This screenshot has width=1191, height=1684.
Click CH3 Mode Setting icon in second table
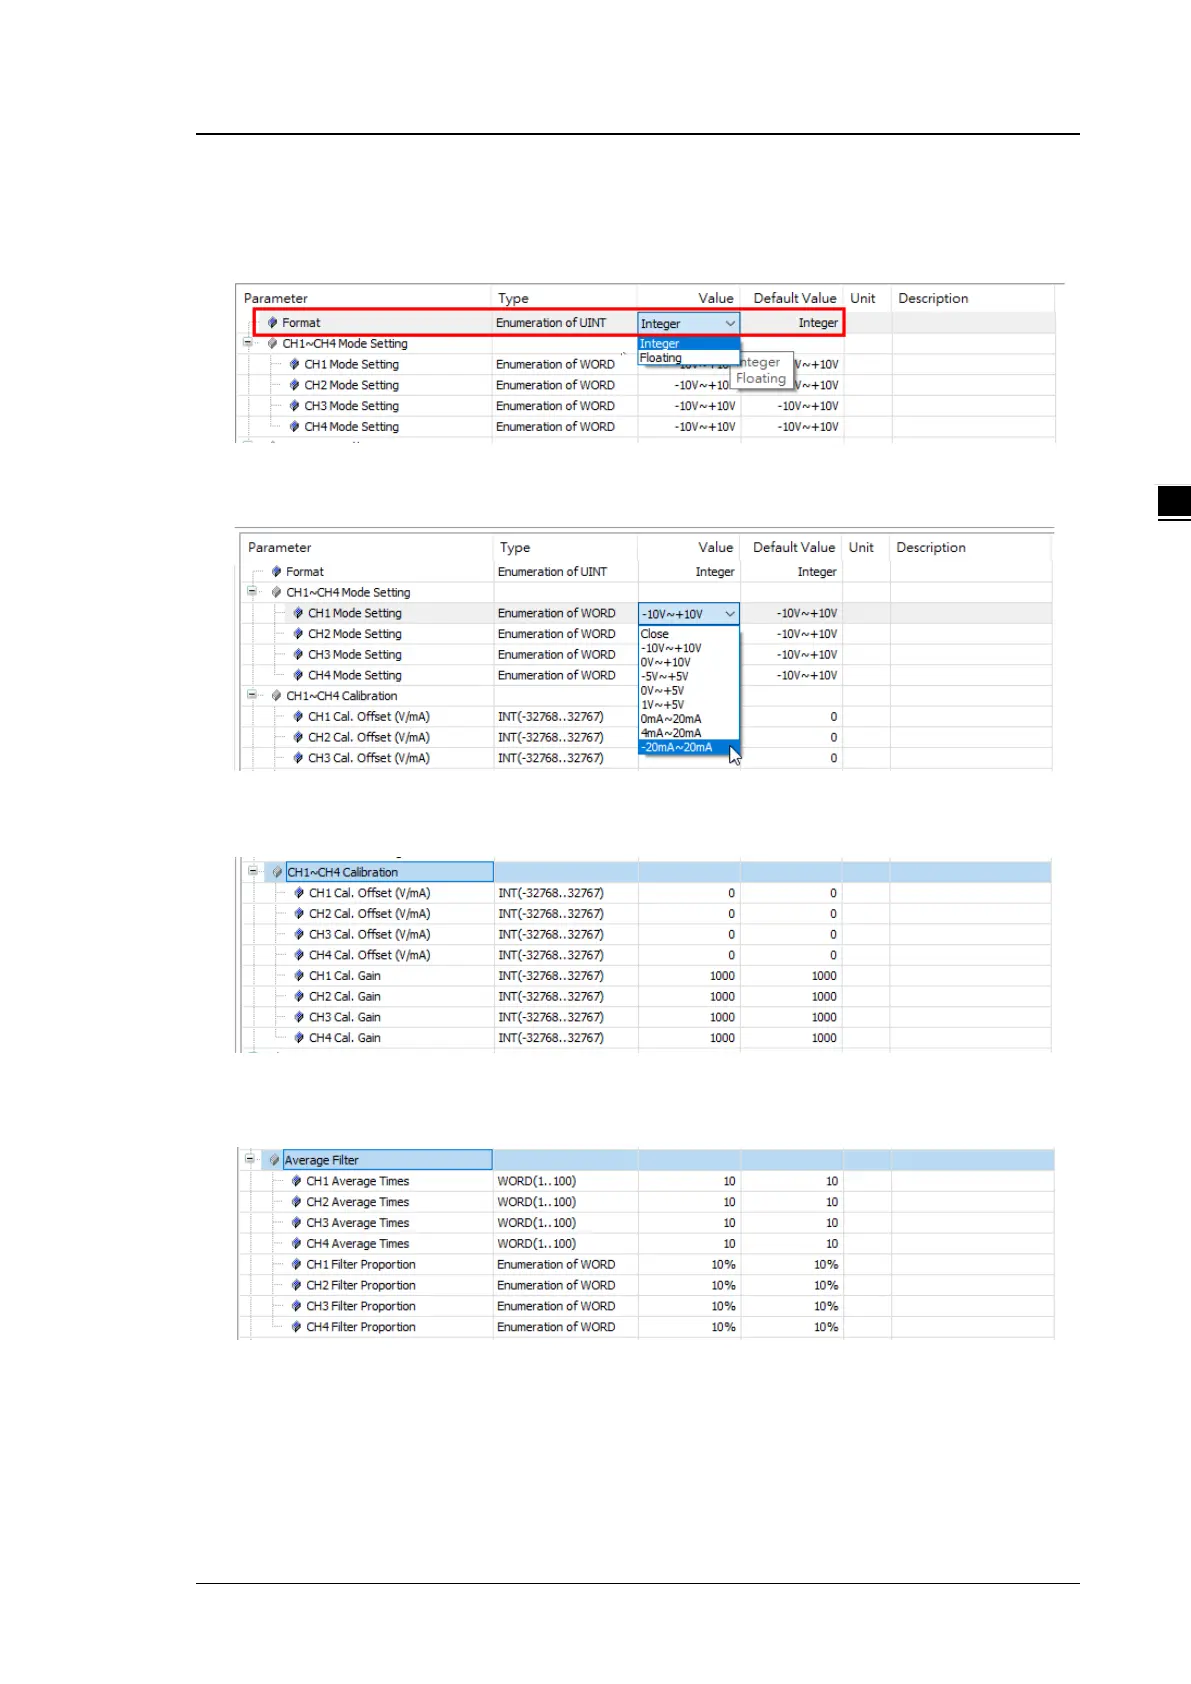point(298,655)
